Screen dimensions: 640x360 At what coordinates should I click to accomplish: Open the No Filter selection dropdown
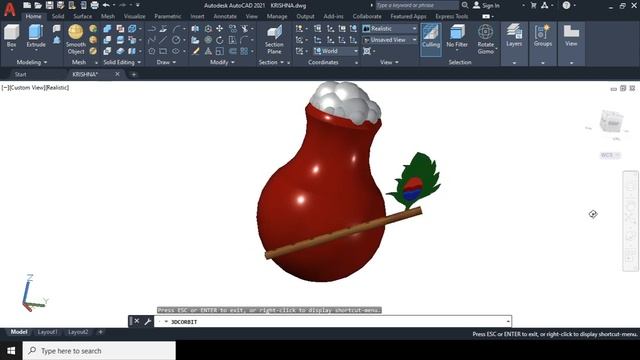pos(457,36)
